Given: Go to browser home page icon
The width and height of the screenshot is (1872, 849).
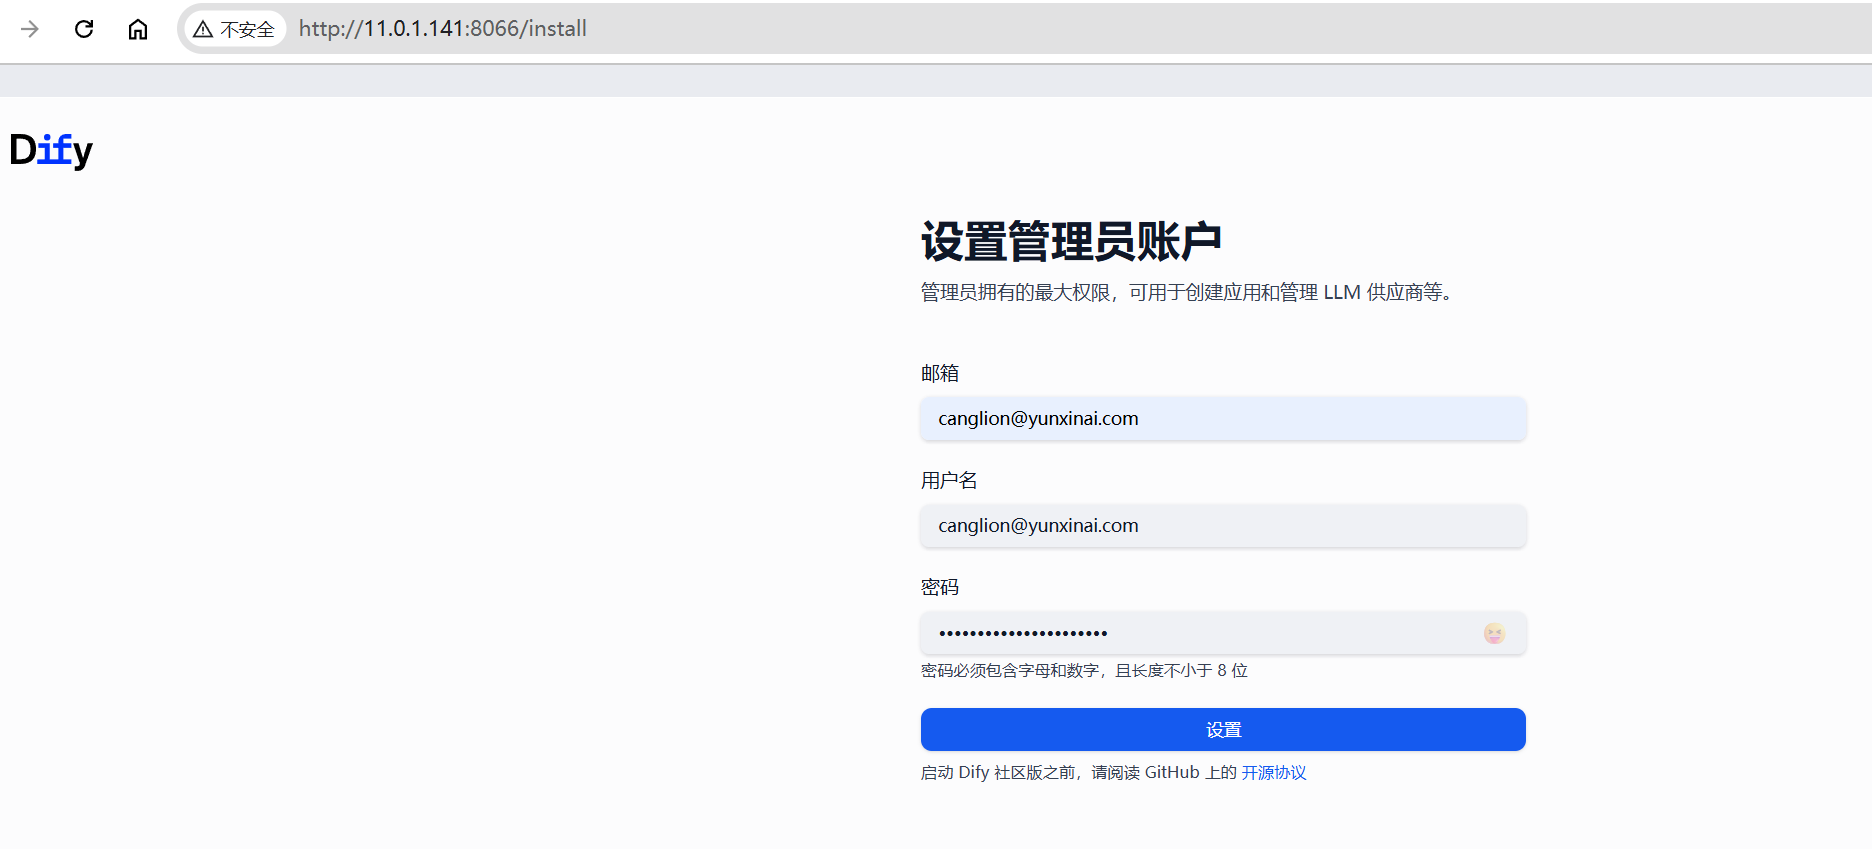Looking at the screenshot, I should tap(138, 29).
